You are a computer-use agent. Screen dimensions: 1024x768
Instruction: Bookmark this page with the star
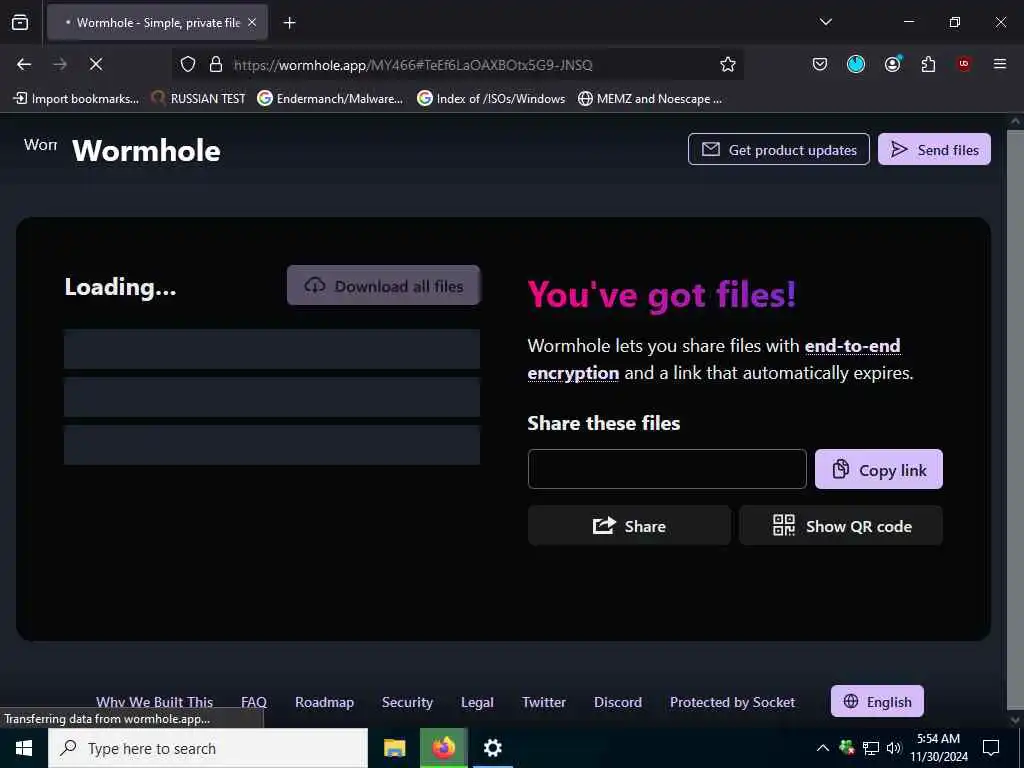coord(728,64)
